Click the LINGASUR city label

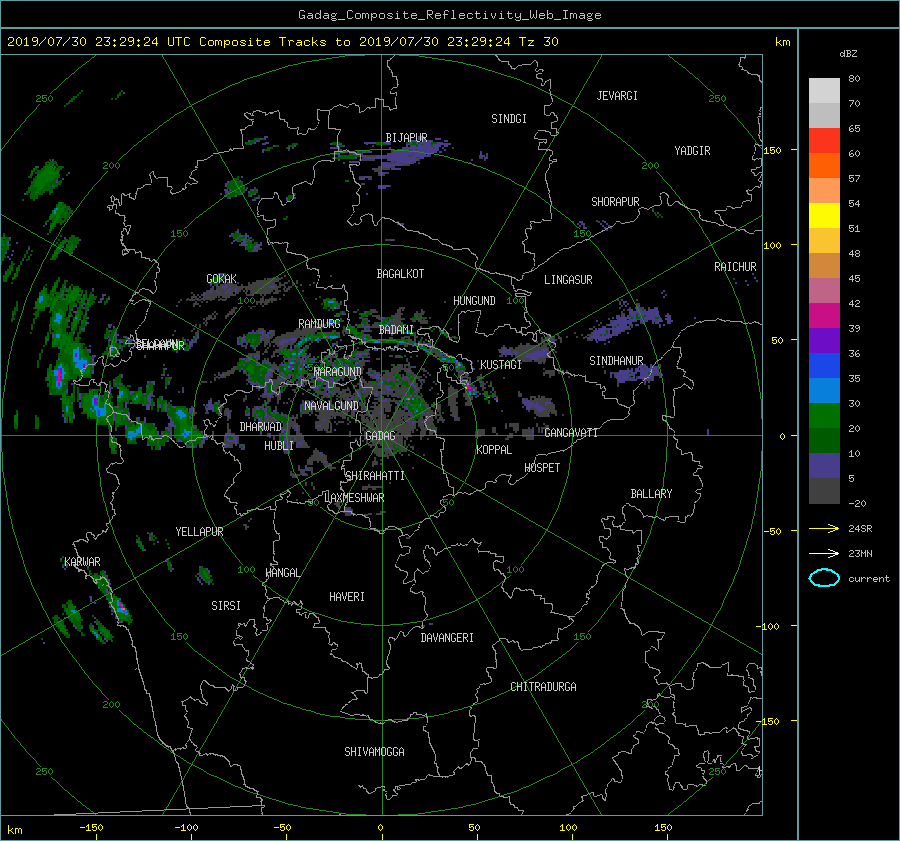point(568,280)
